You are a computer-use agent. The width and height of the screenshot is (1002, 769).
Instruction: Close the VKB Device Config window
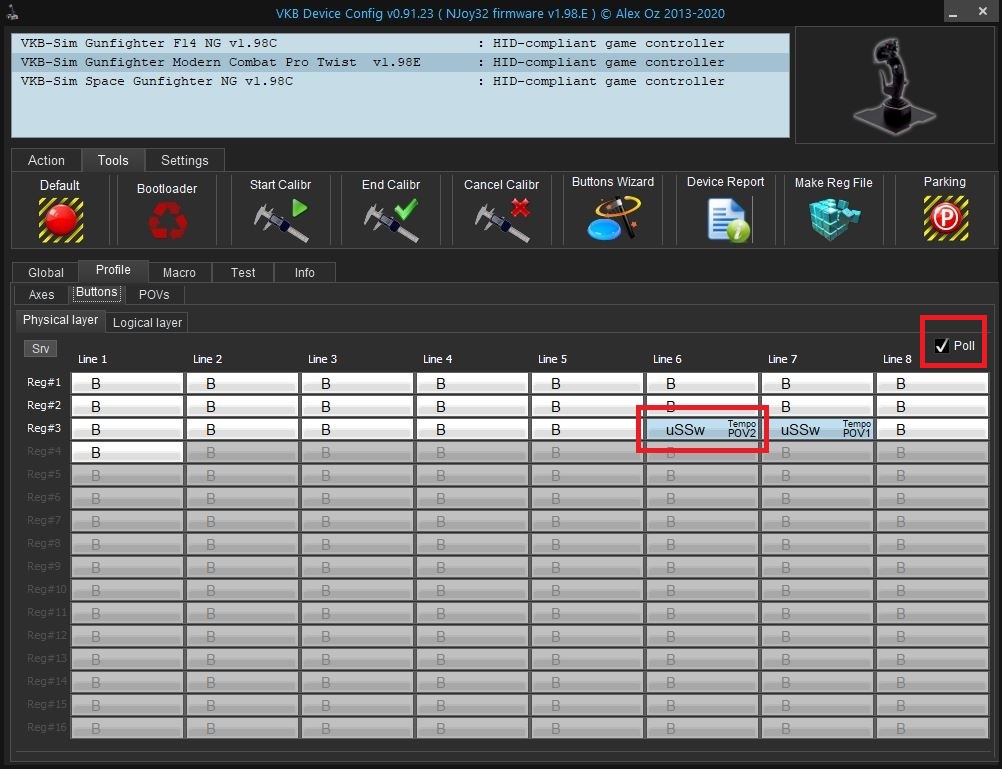(x=983, y=12)
